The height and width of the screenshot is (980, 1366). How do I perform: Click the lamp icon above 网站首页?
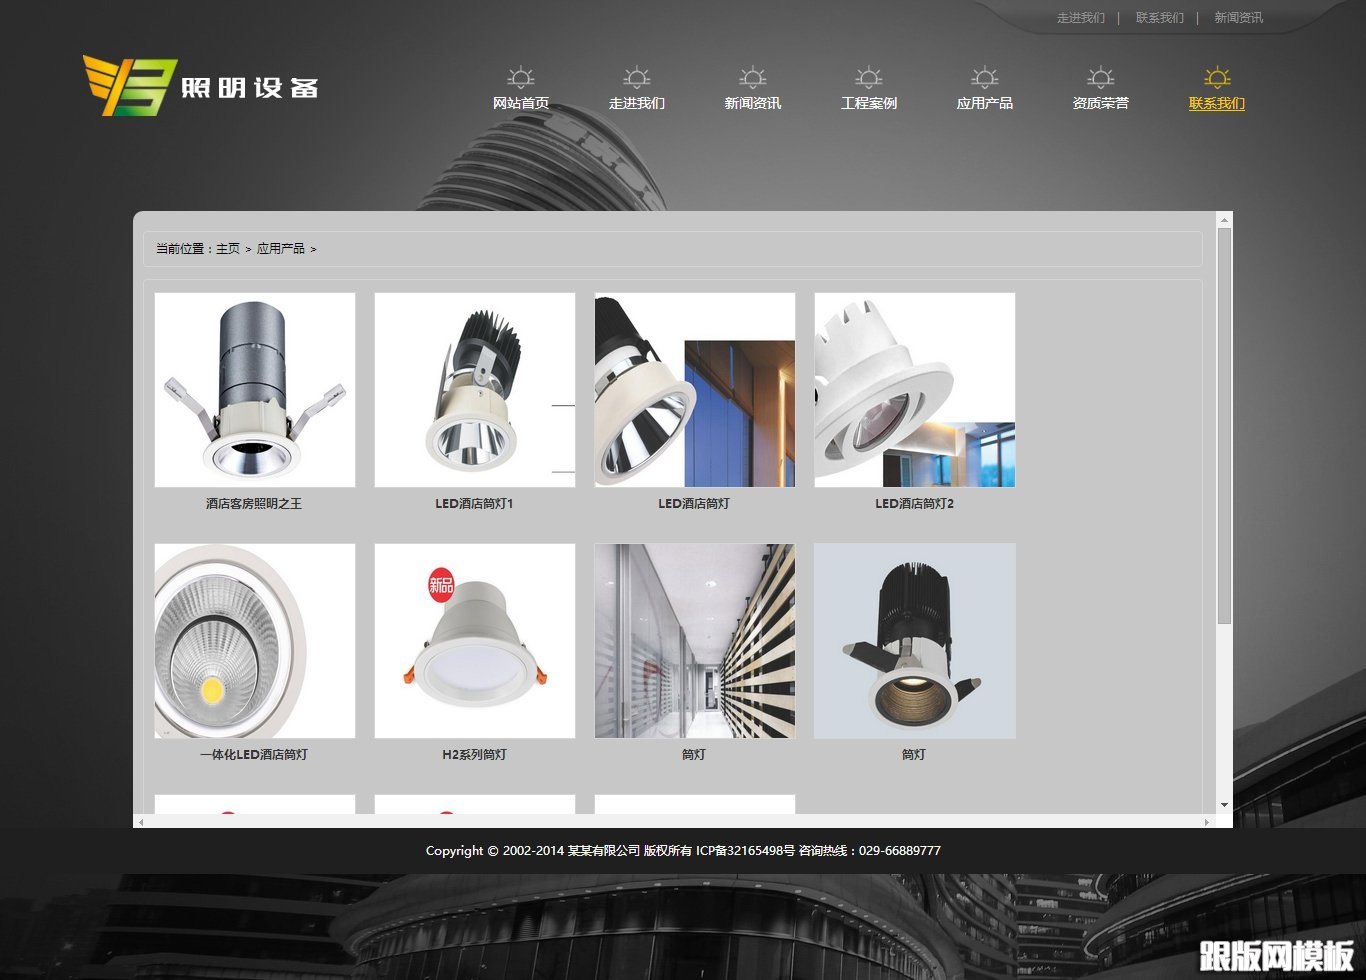click(x=521, y=78)
